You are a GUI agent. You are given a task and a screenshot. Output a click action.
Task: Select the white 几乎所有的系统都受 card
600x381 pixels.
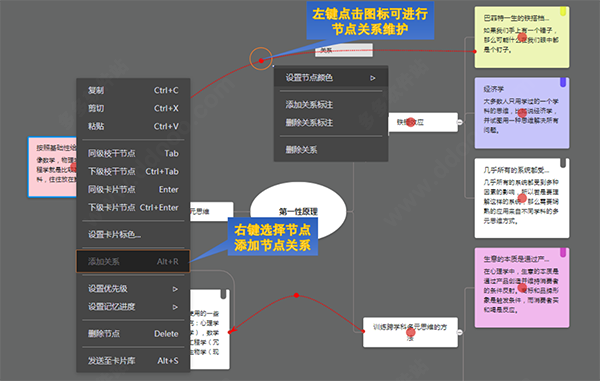(x=522, y=198)
